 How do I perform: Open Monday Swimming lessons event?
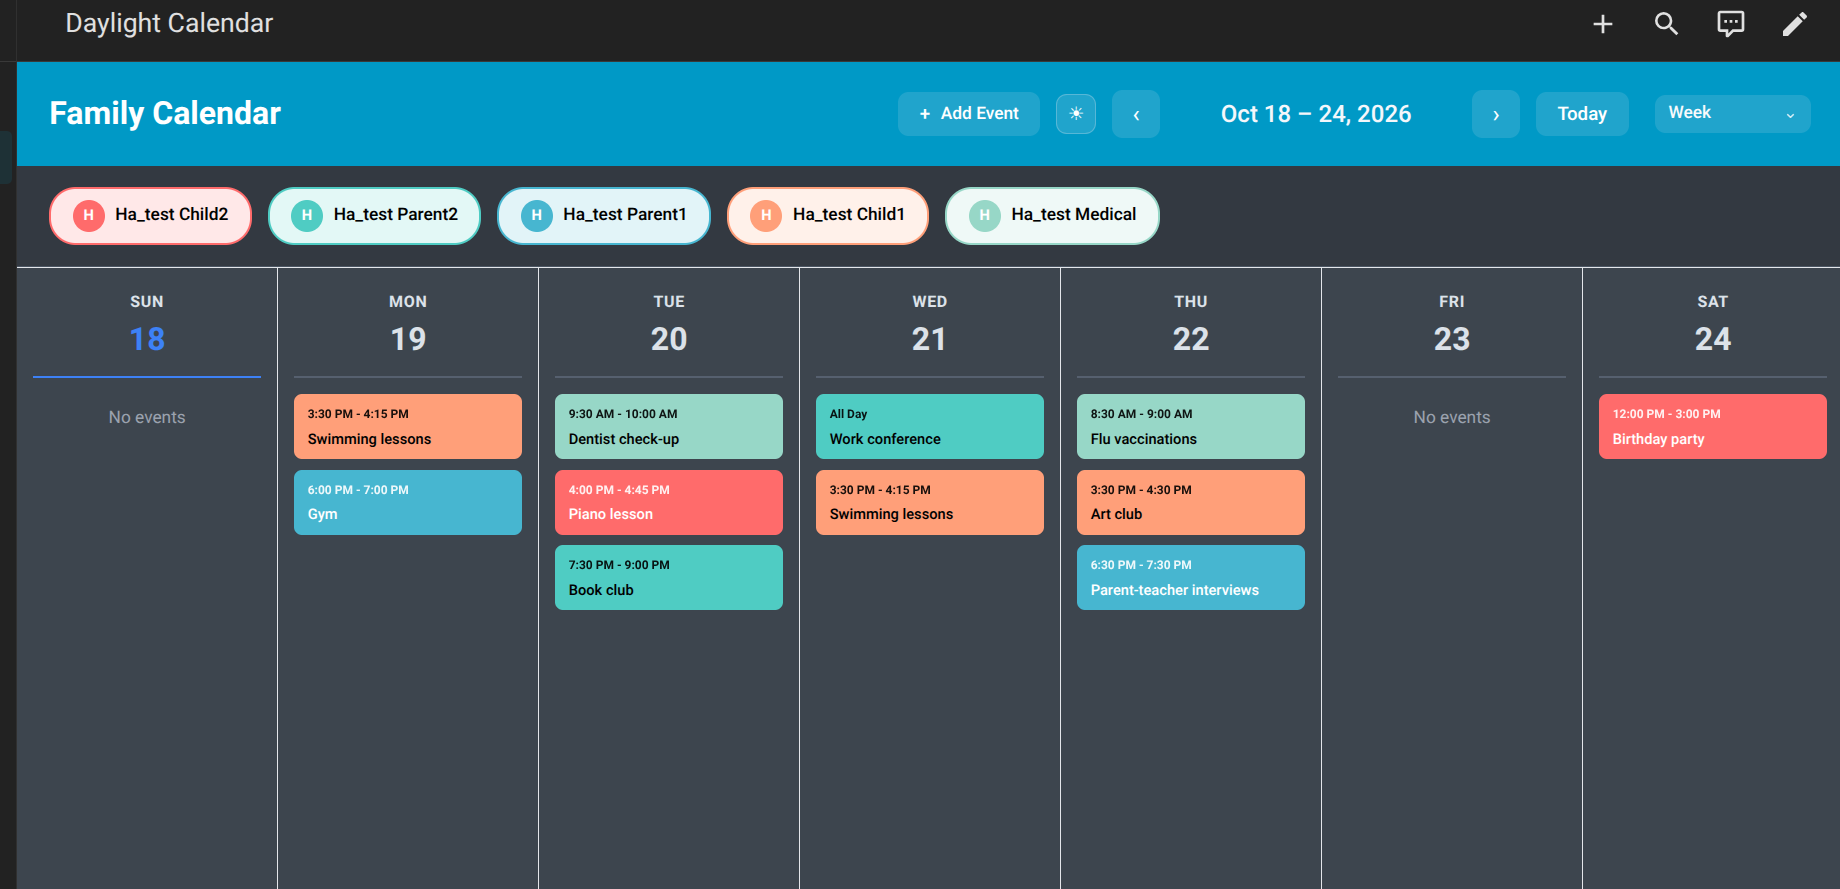408,427
